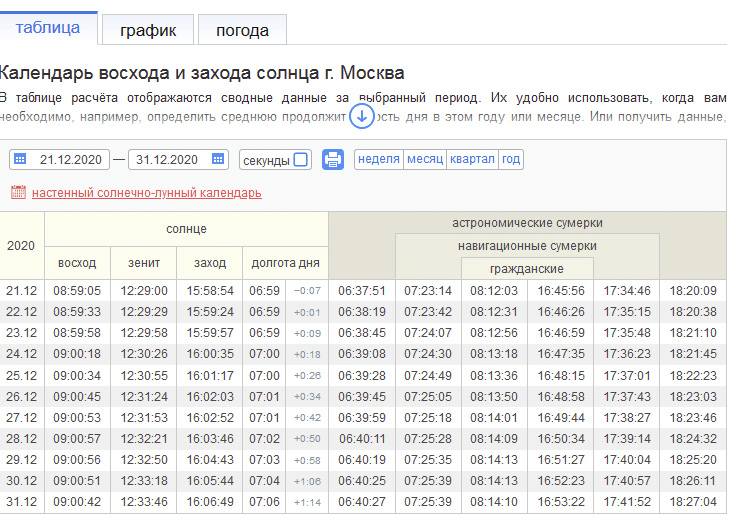Viewport: 737px width, 521px height.
Task: Click the гражданские header
Action: [x=527, y=269]
